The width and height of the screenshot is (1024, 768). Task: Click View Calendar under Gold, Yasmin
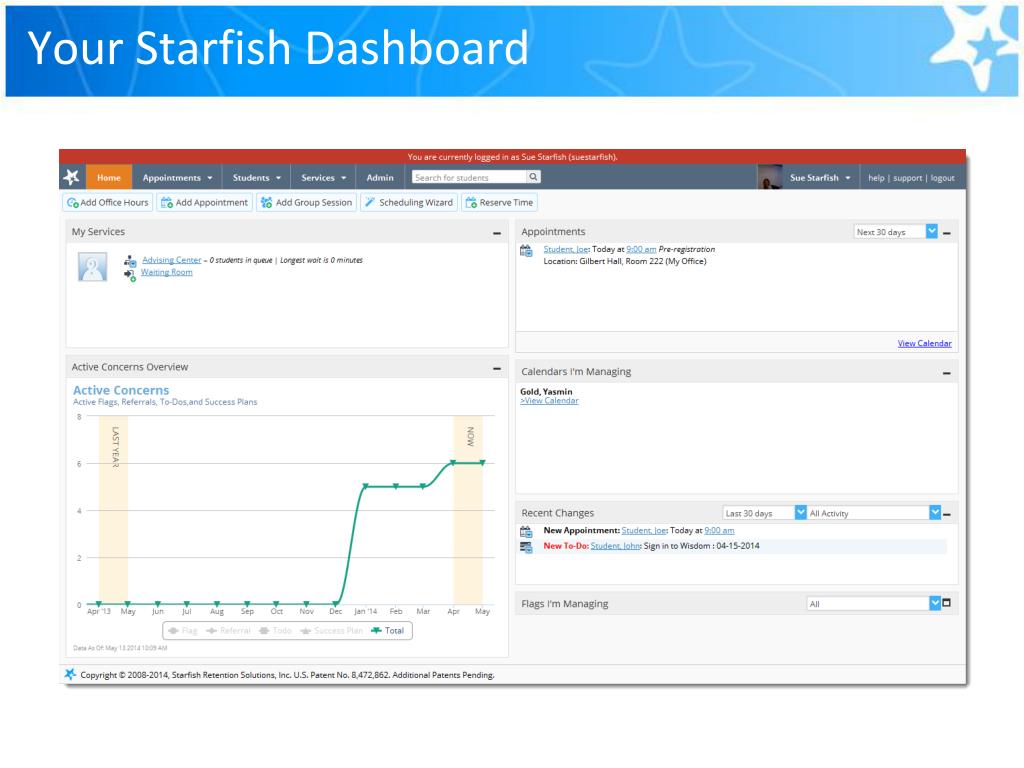549,401
